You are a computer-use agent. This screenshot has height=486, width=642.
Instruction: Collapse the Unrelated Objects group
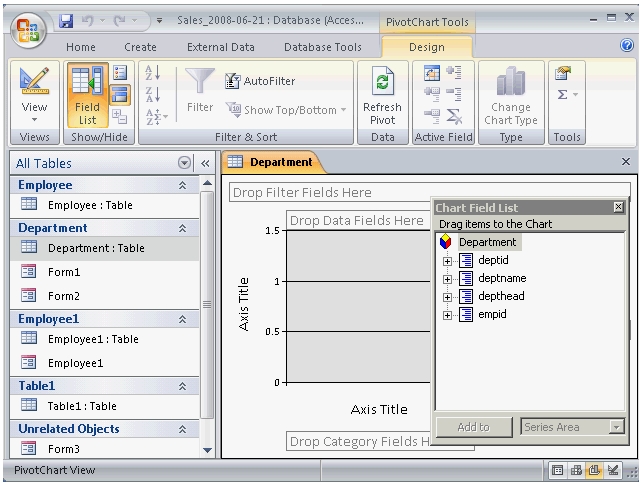click(x=183, y=429)
